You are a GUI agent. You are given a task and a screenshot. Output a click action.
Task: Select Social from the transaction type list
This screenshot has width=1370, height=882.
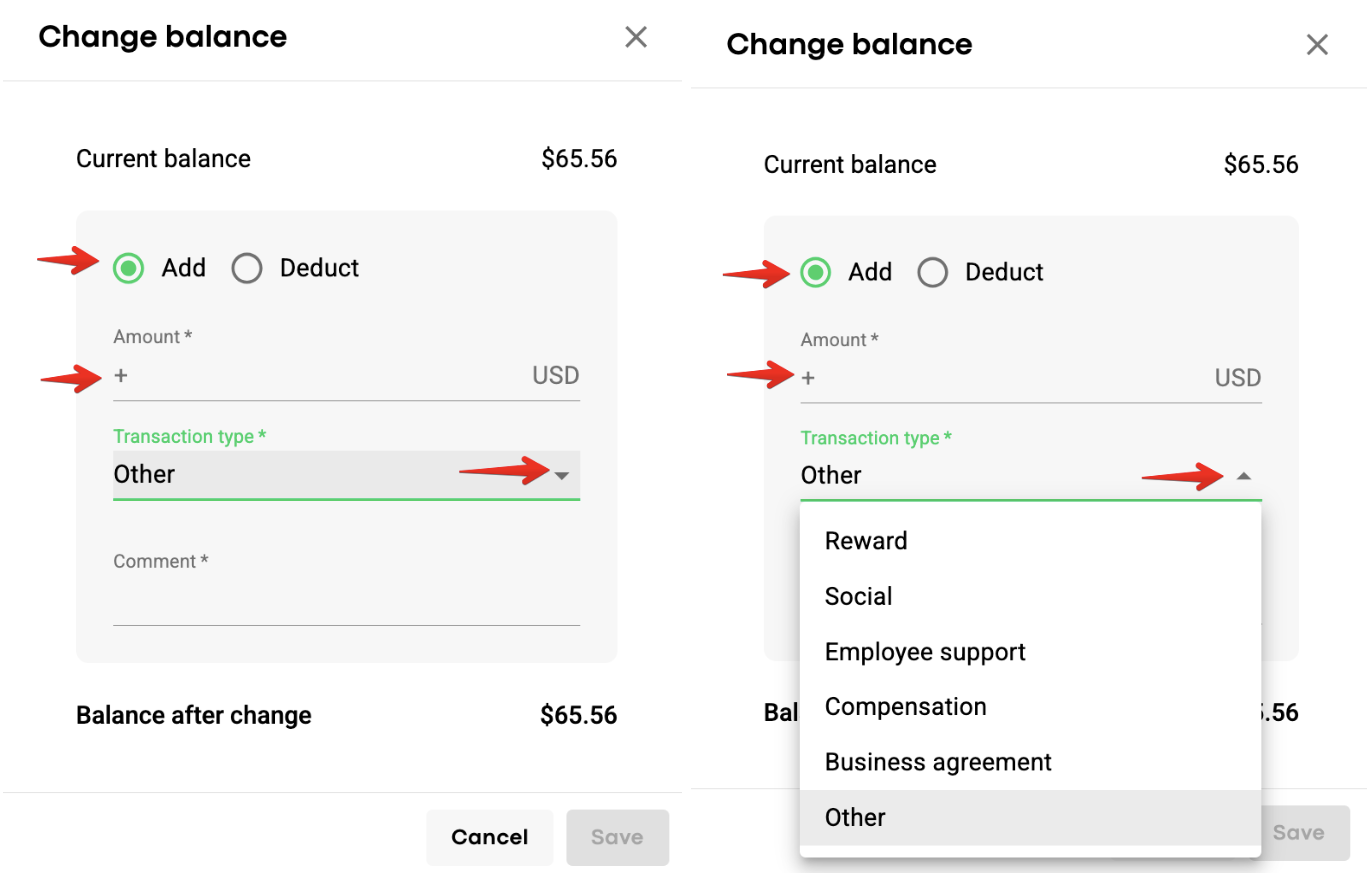tap(859, 597)
